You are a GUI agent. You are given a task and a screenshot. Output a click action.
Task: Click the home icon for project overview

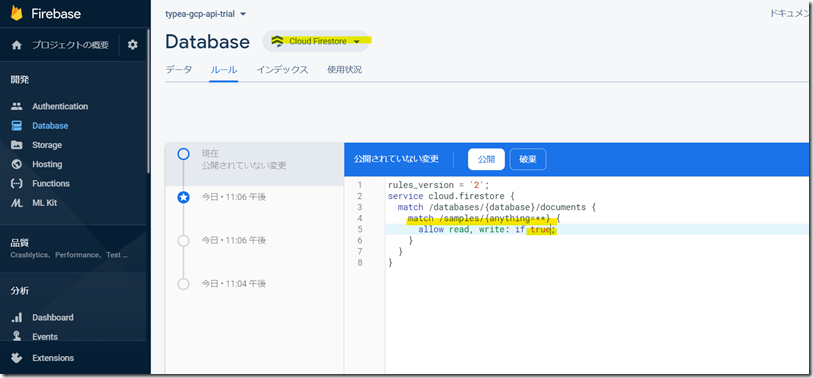(x=17, y=45)
